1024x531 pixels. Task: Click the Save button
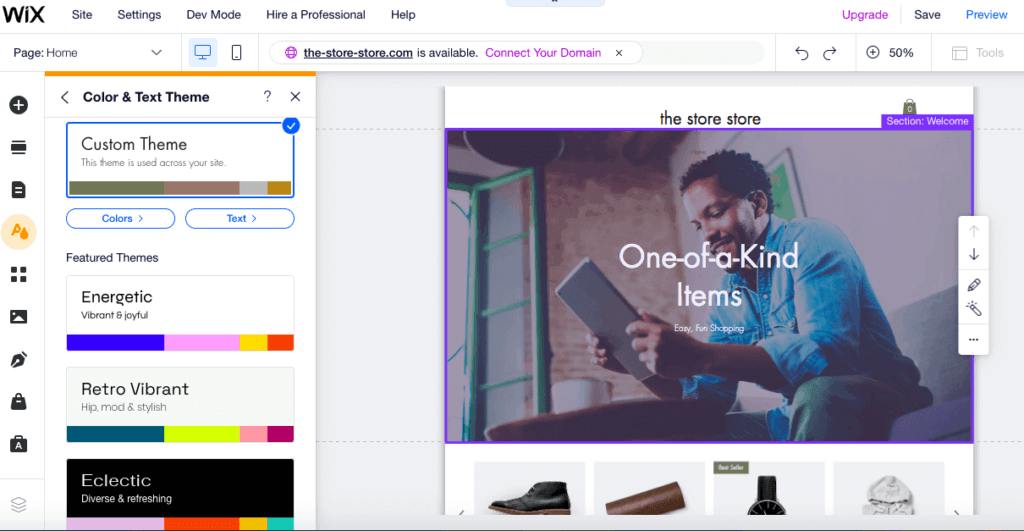tap(927, 14)
